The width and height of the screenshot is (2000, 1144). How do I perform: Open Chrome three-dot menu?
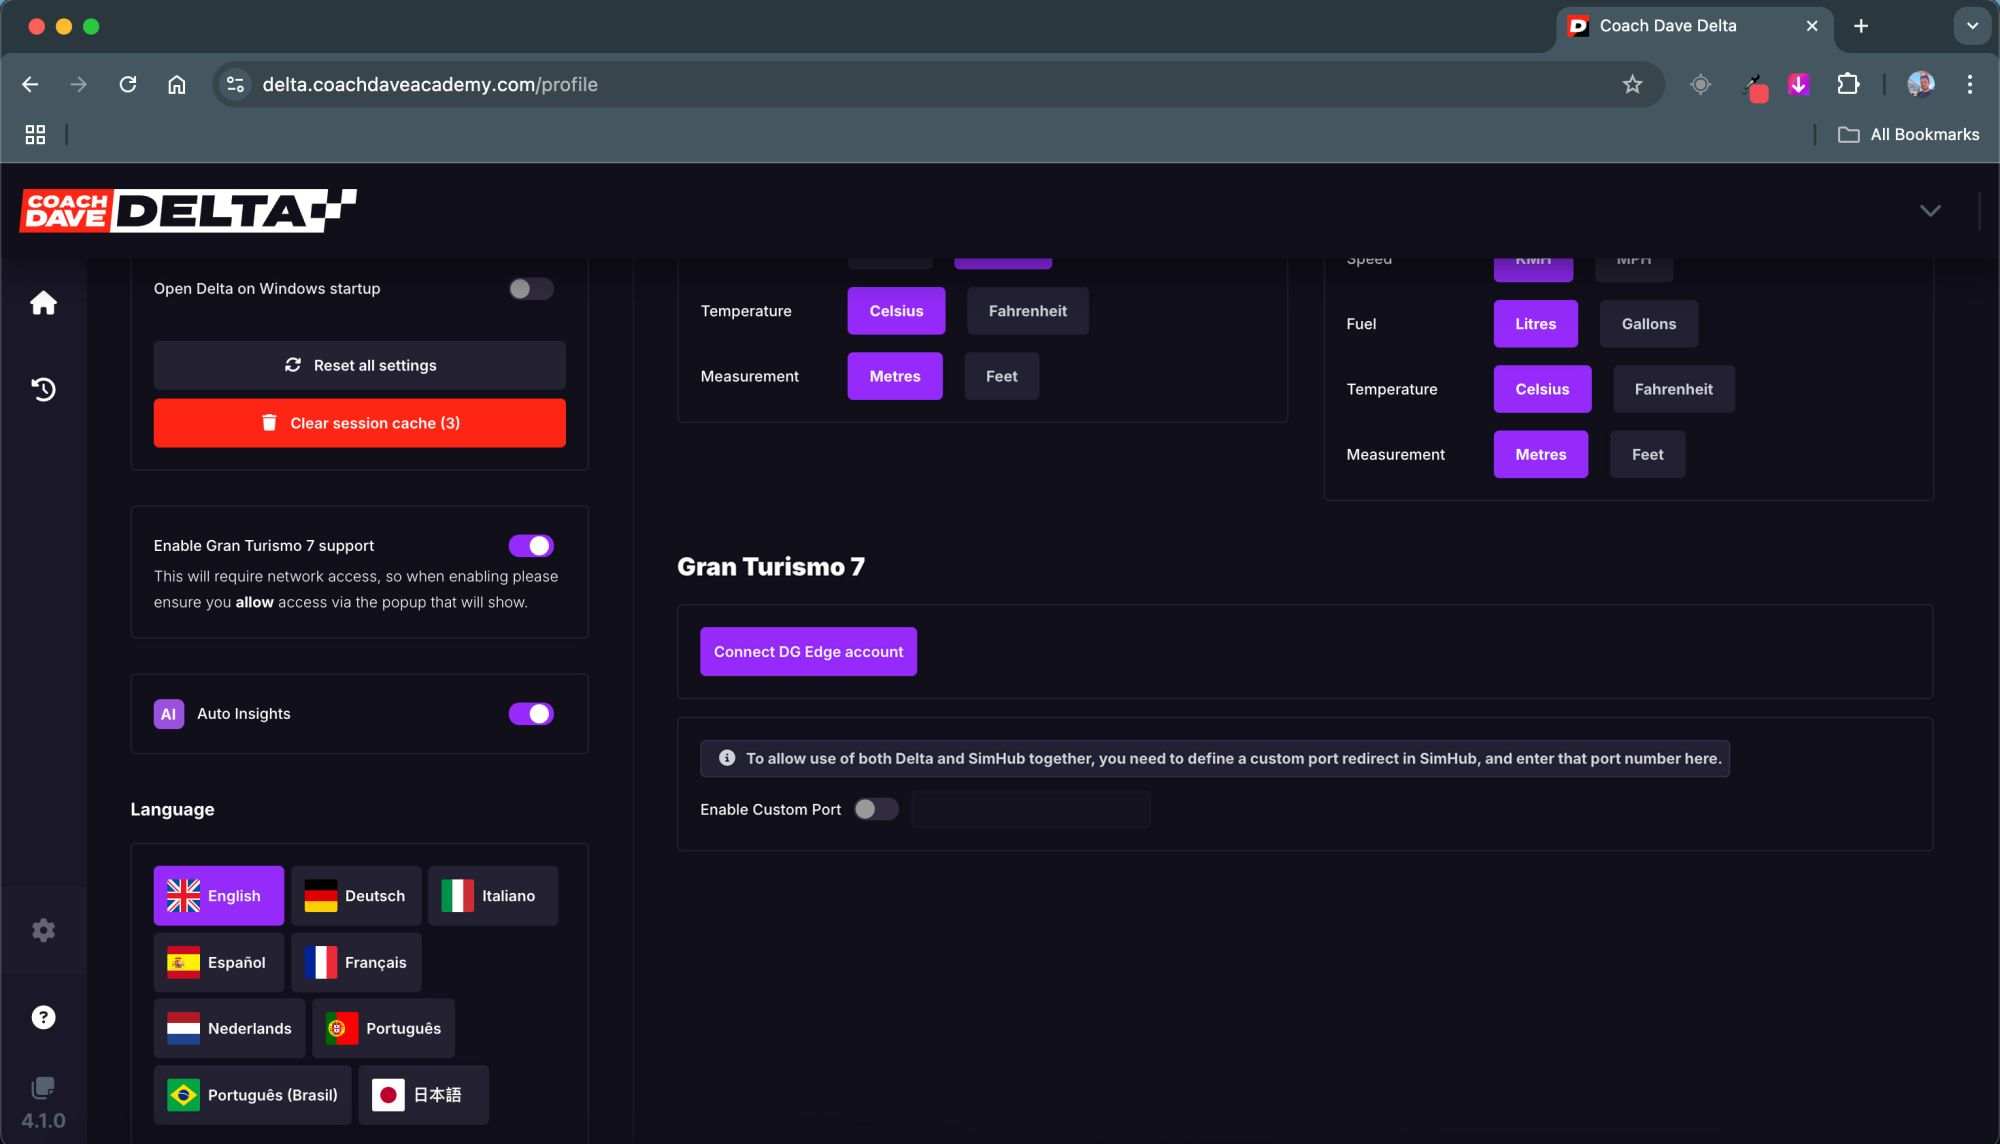pyautogui.click(x=1969, y=84)
